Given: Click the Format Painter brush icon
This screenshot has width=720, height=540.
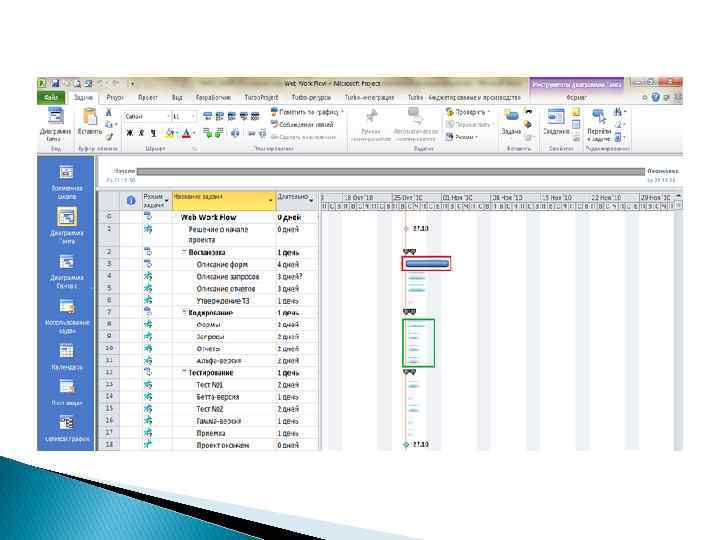Looking at the screenshot, I should pos(109,136).
